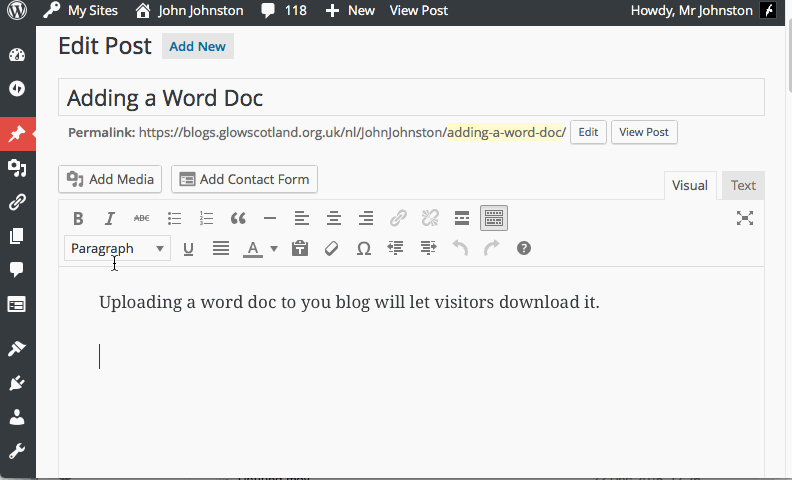Open the text color picker arrow
Viewport: 792px width, 480px height.
[274, 248]
